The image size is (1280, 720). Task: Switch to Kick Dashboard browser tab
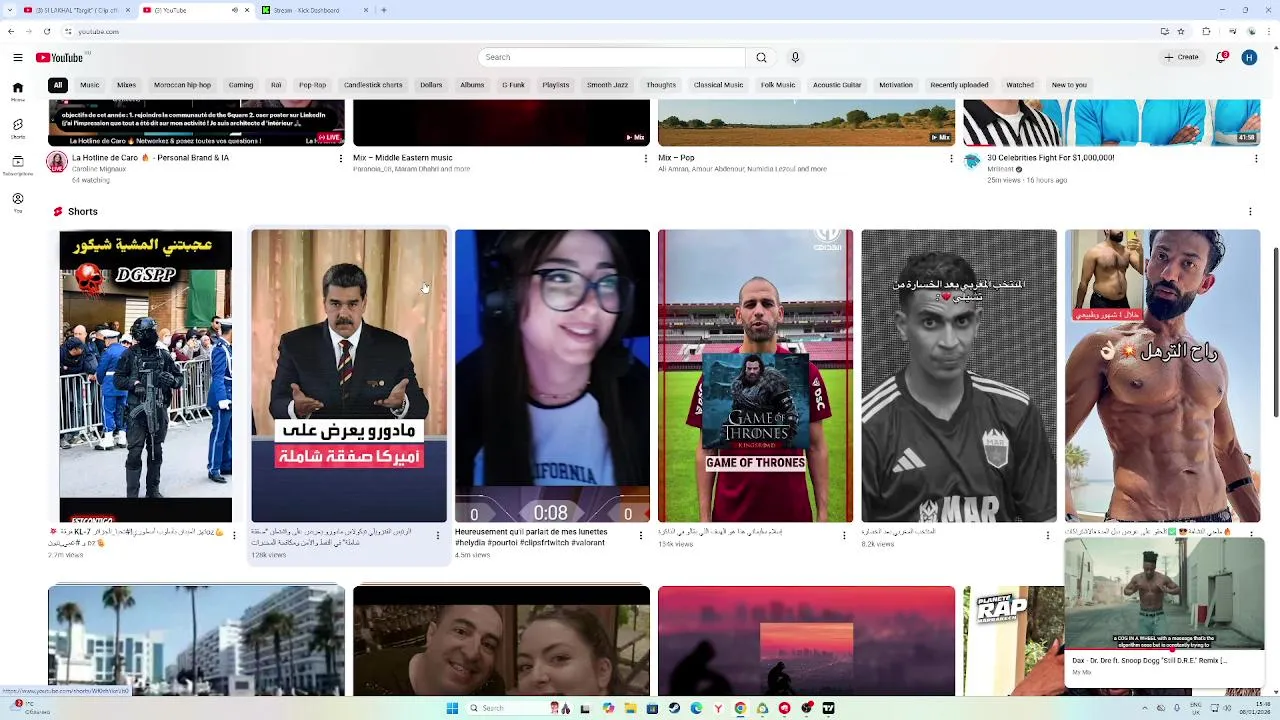[x=315, y=10]
